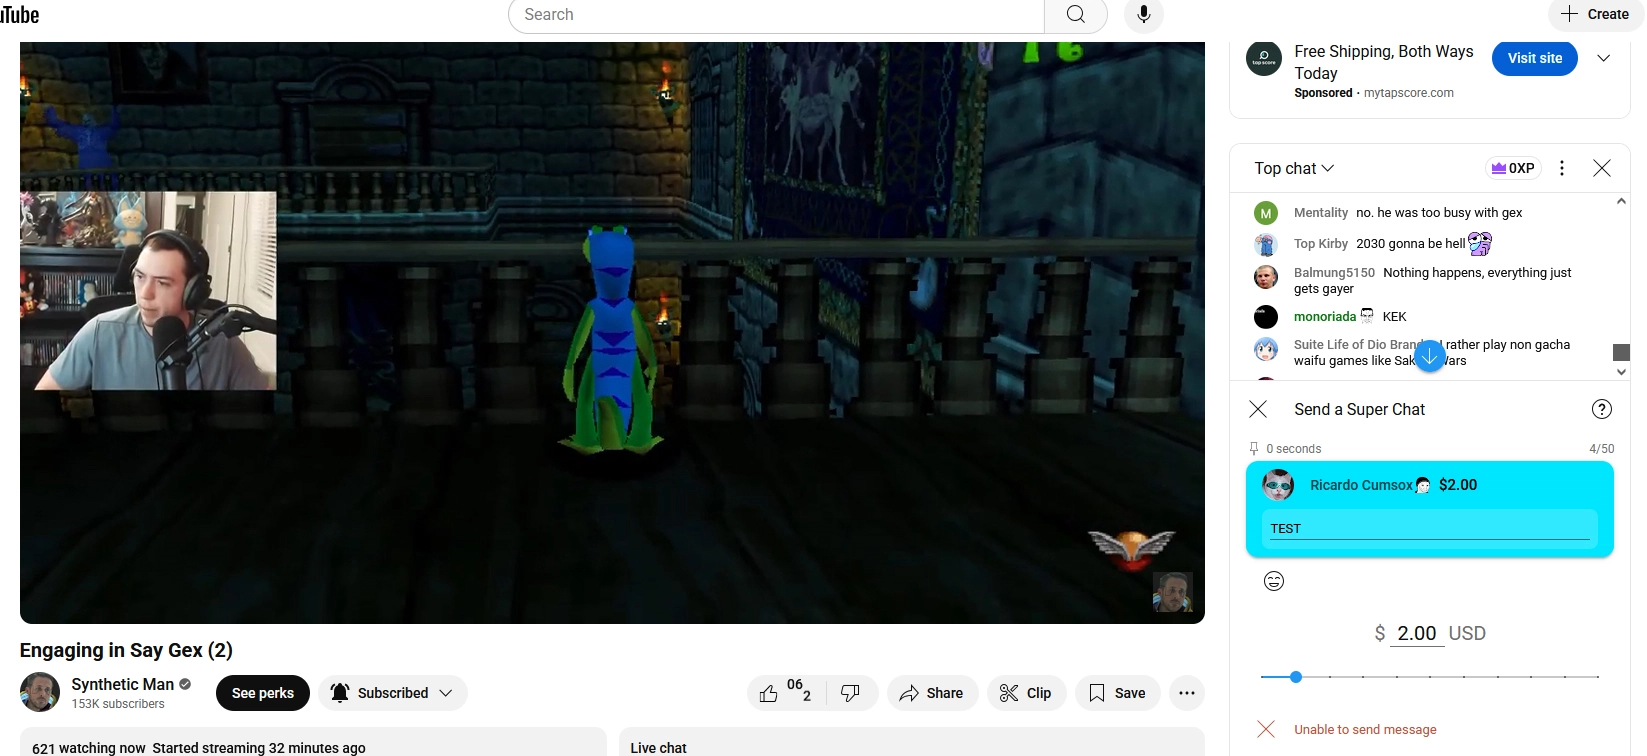Jump to newest chat messages arrow
The image size is (1647, 756).
(1430, 356)
